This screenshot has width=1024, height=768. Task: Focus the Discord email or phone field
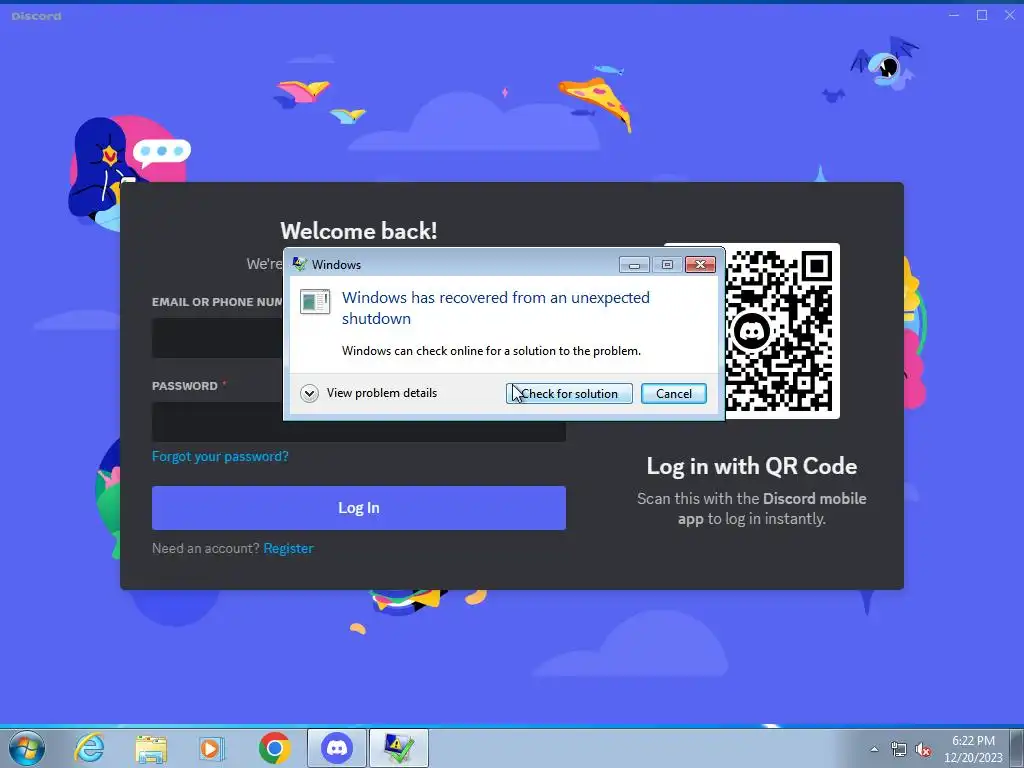[217, 338]
